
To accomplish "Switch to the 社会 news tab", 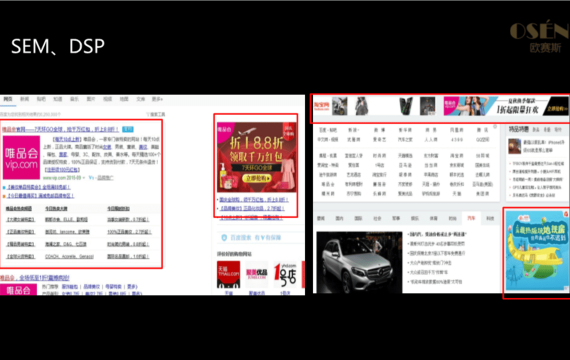I will (x=377, y=218).
